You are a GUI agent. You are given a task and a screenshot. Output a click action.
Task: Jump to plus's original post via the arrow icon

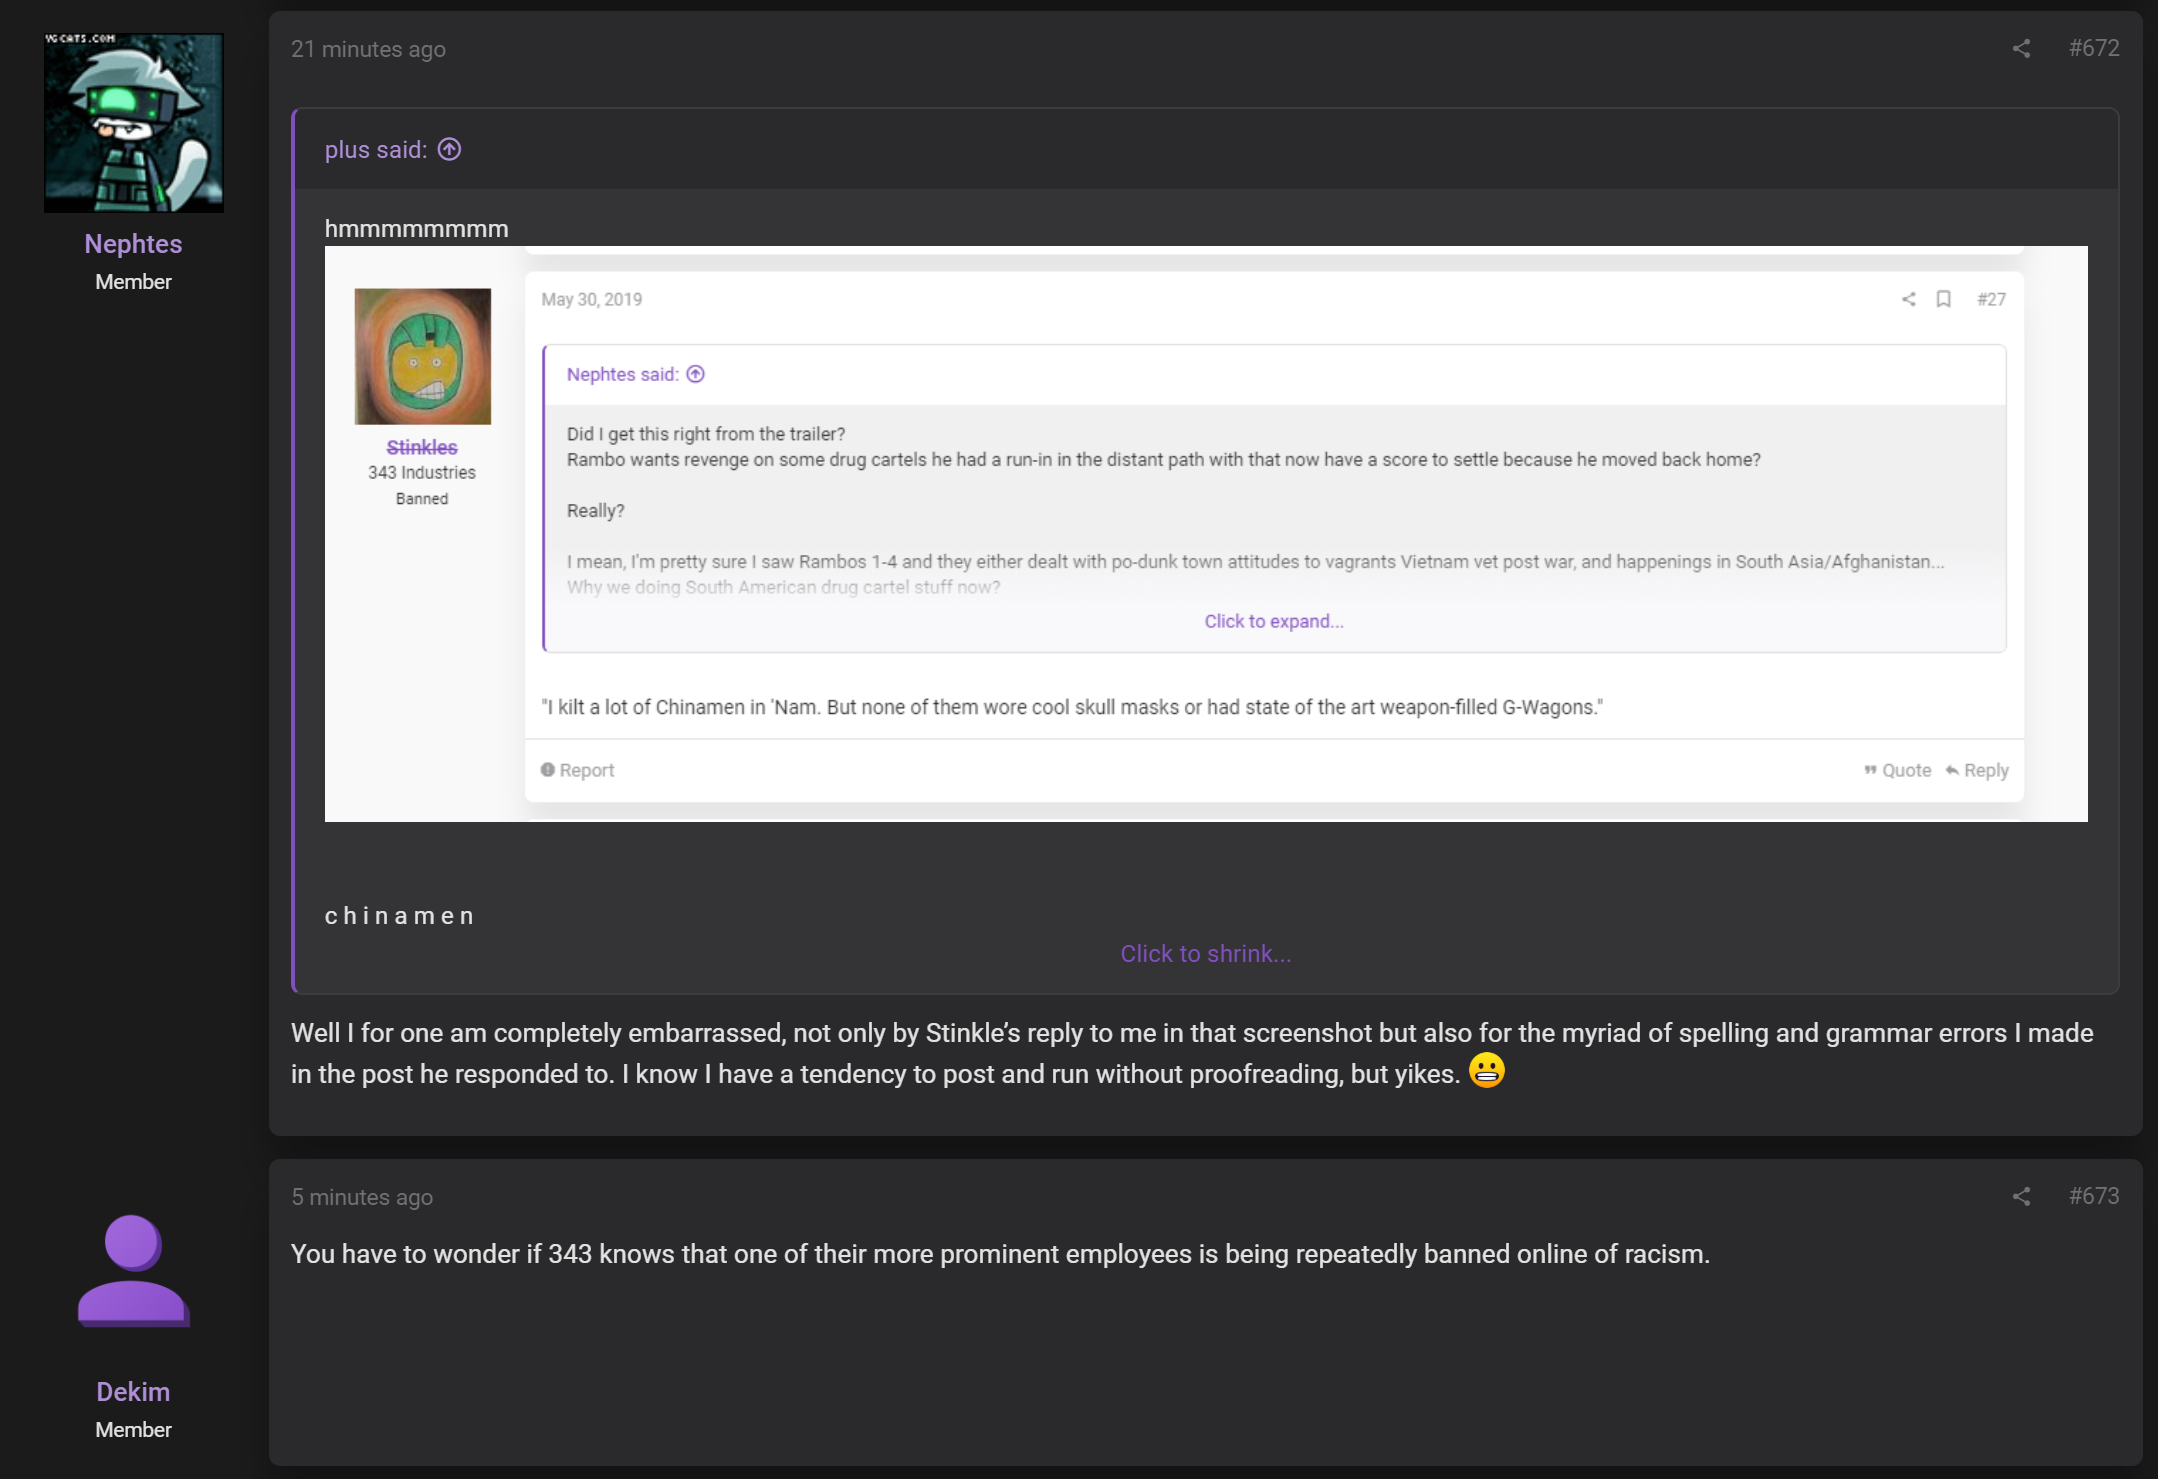pyautogui.click(x=450, y=149)
